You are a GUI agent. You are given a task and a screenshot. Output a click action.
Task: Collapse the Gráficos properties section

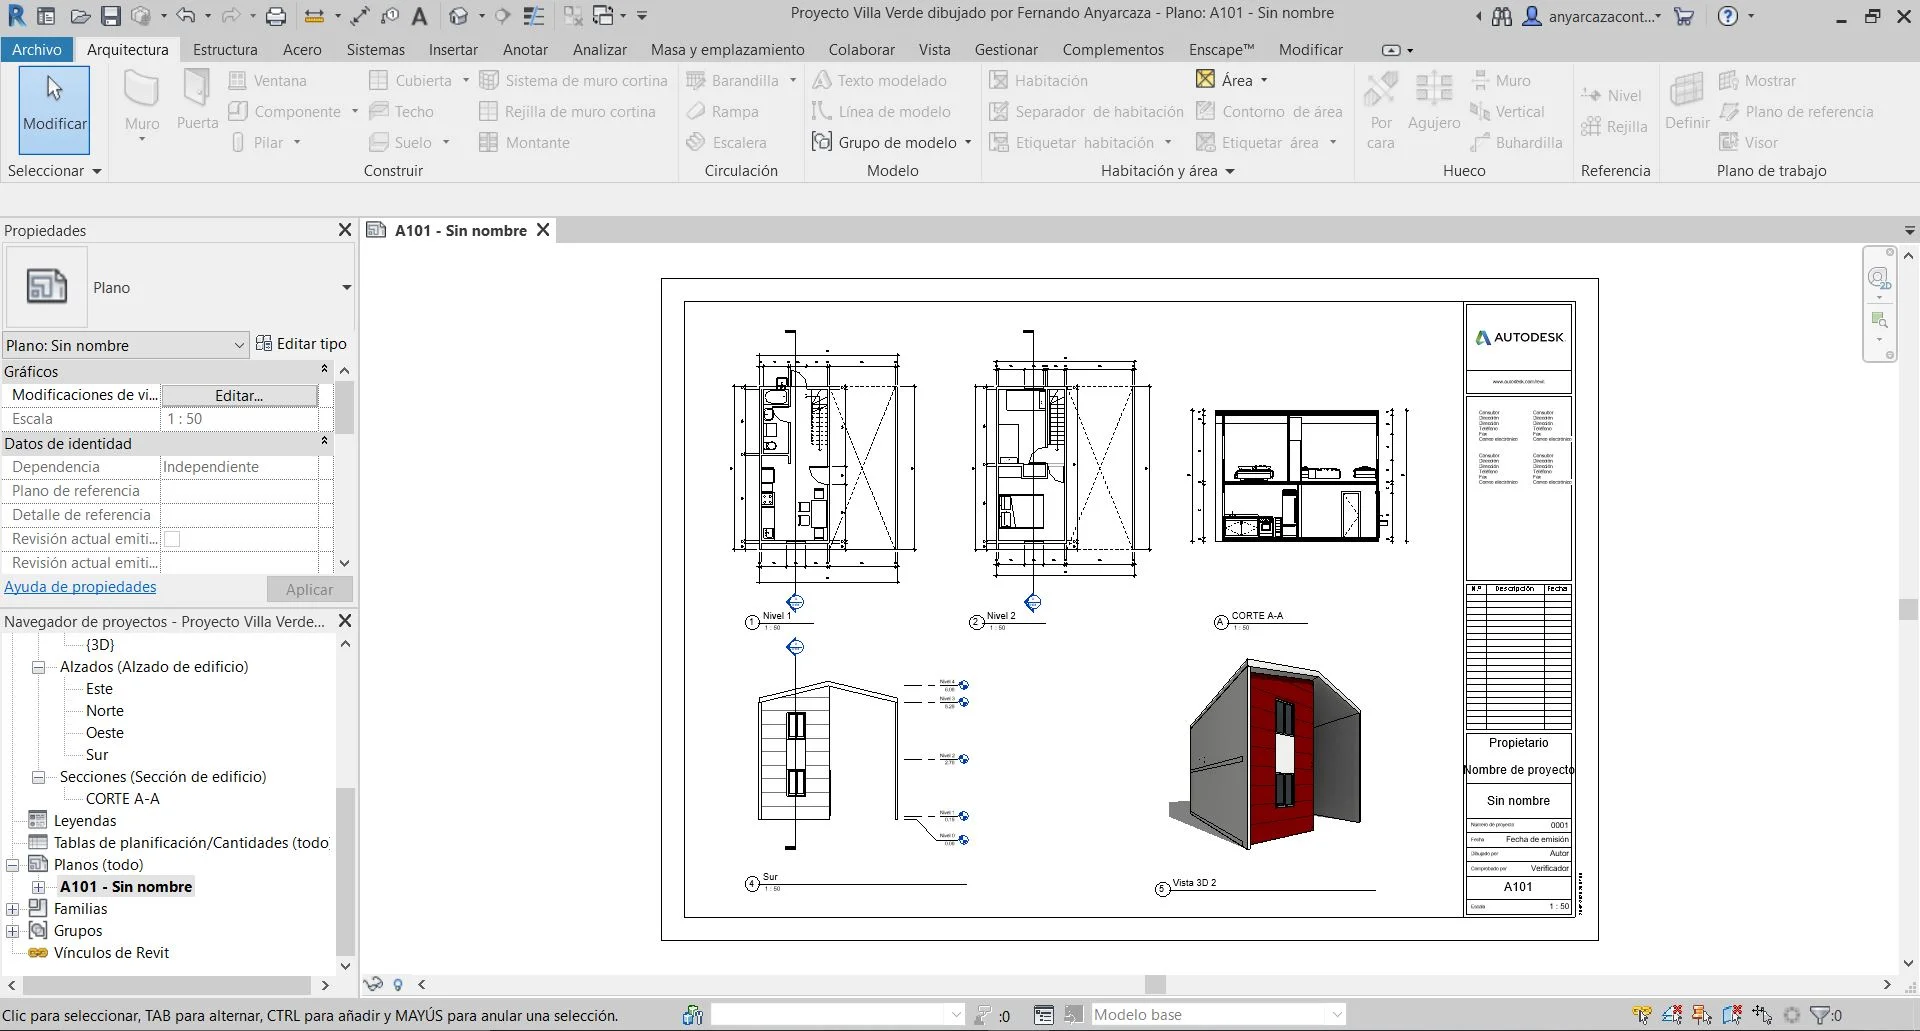click(324, 371)
